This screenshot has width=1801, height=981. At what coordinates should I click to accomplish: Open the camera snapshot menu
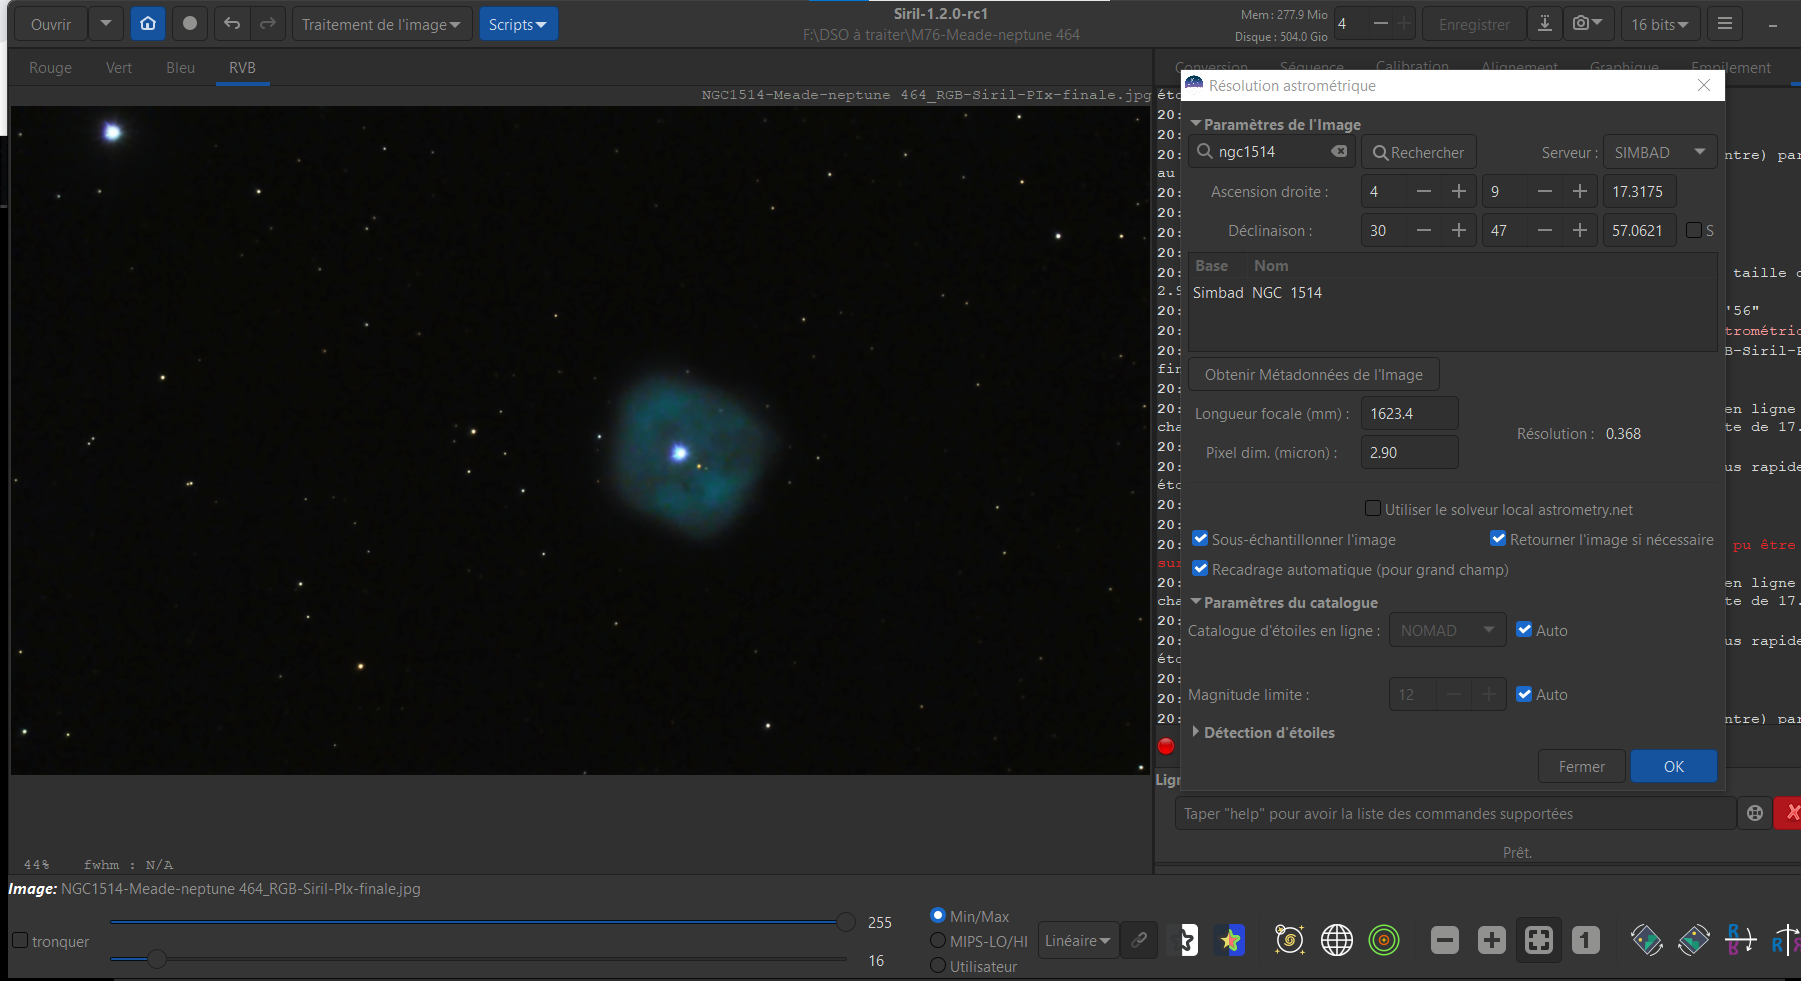[x=1586, y=24]
